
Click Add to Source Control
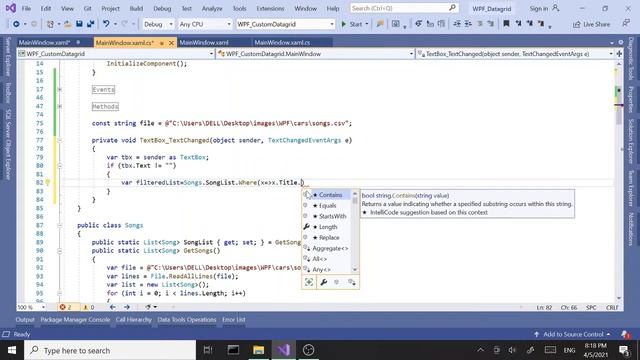[572, 334]
